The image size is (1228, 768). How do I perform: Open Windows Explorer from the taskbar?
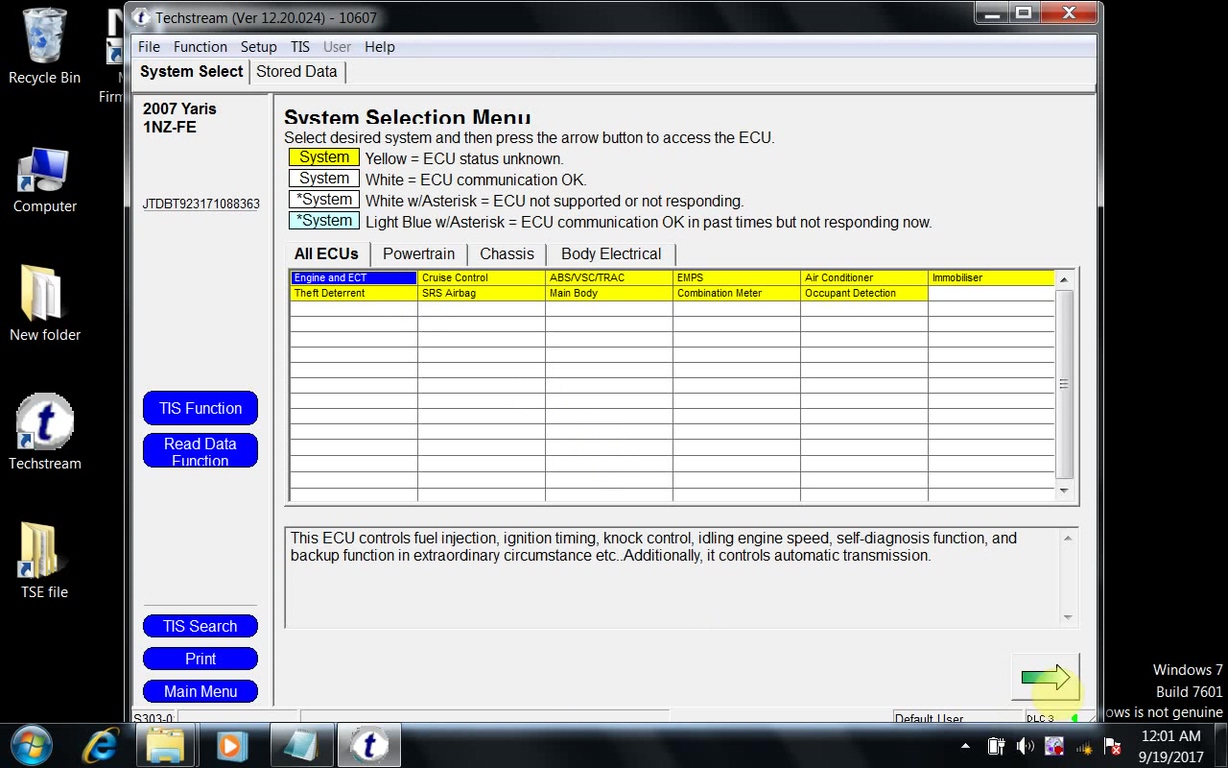(x=165, y=745)
